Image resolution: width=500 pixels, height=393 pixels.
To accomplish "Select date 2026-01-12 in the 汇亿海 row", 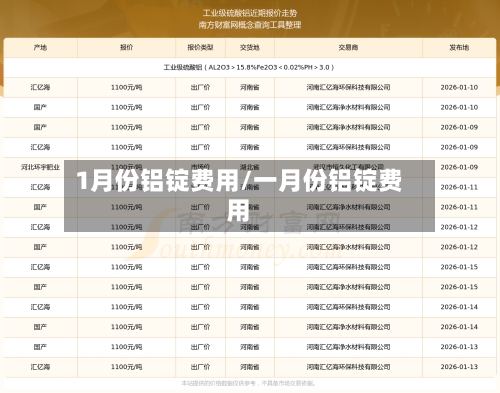I will 459,227.
